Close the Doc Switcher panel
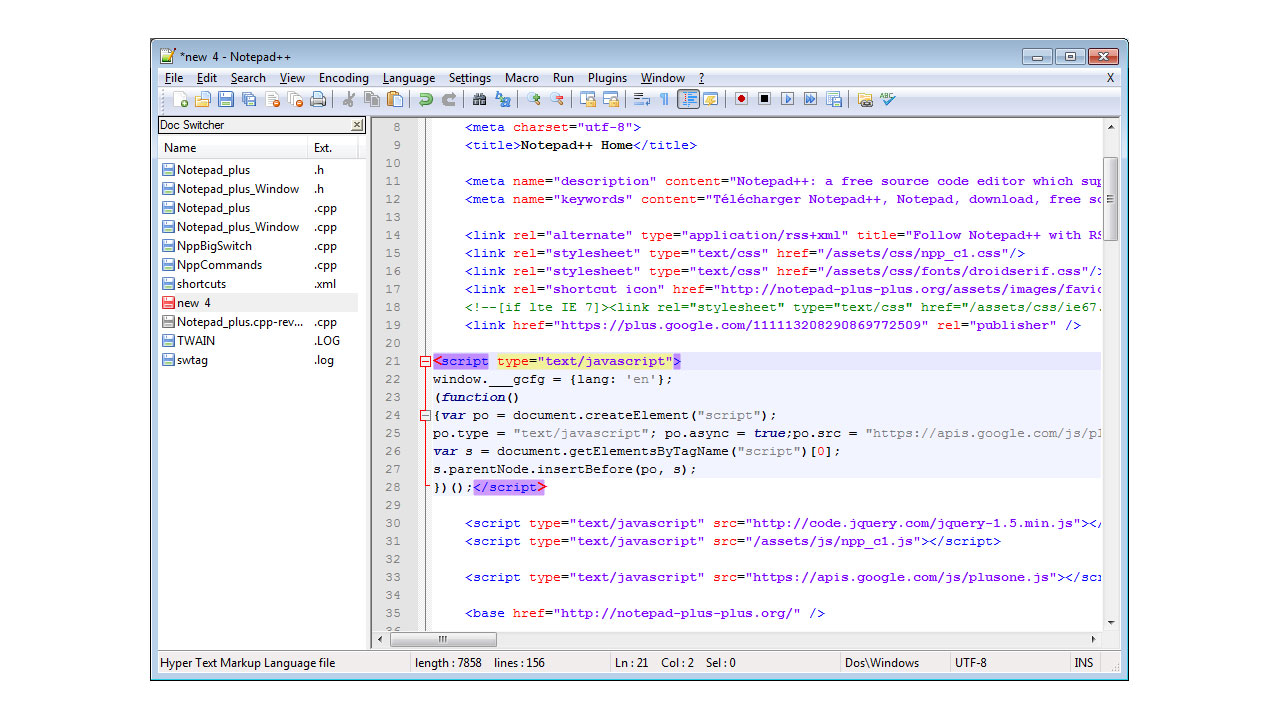Screen dimensions: 1280x720 (x=358, y=125)
